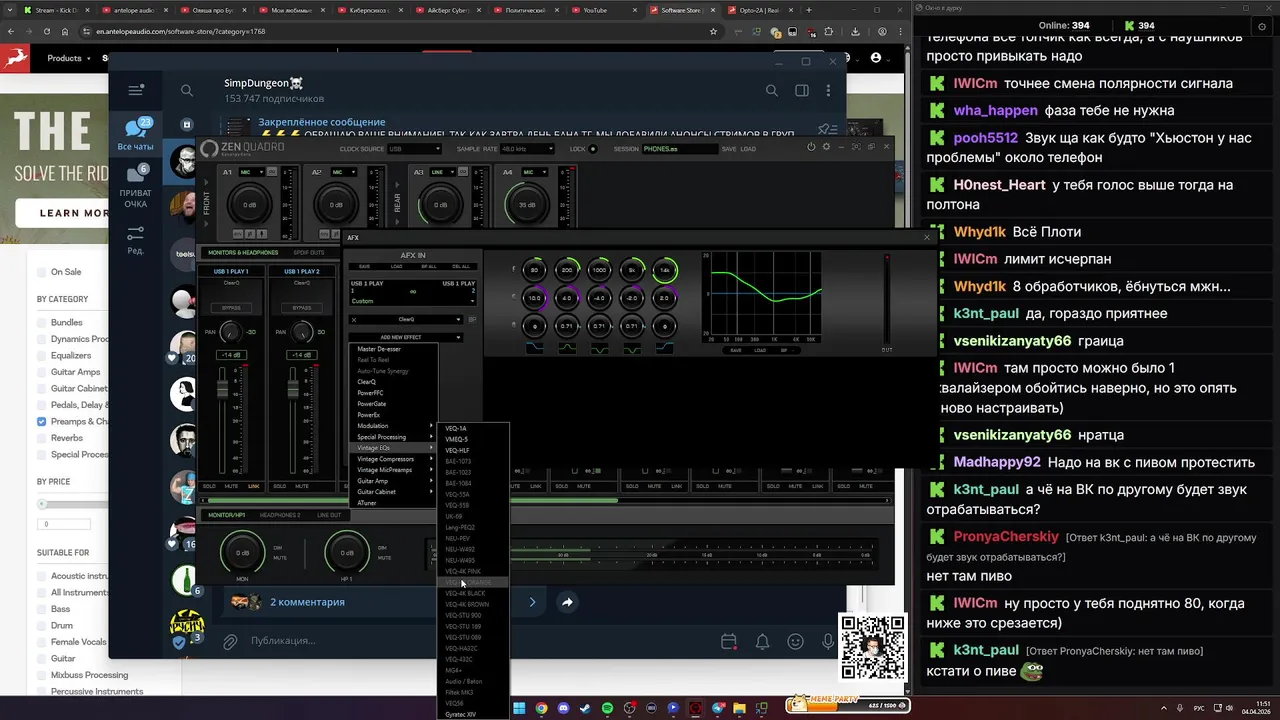The width and height of the screenshot is (1280, 720).
Task: Click USB 1 PLAY 1 volume fader
Action: point(220,388)
